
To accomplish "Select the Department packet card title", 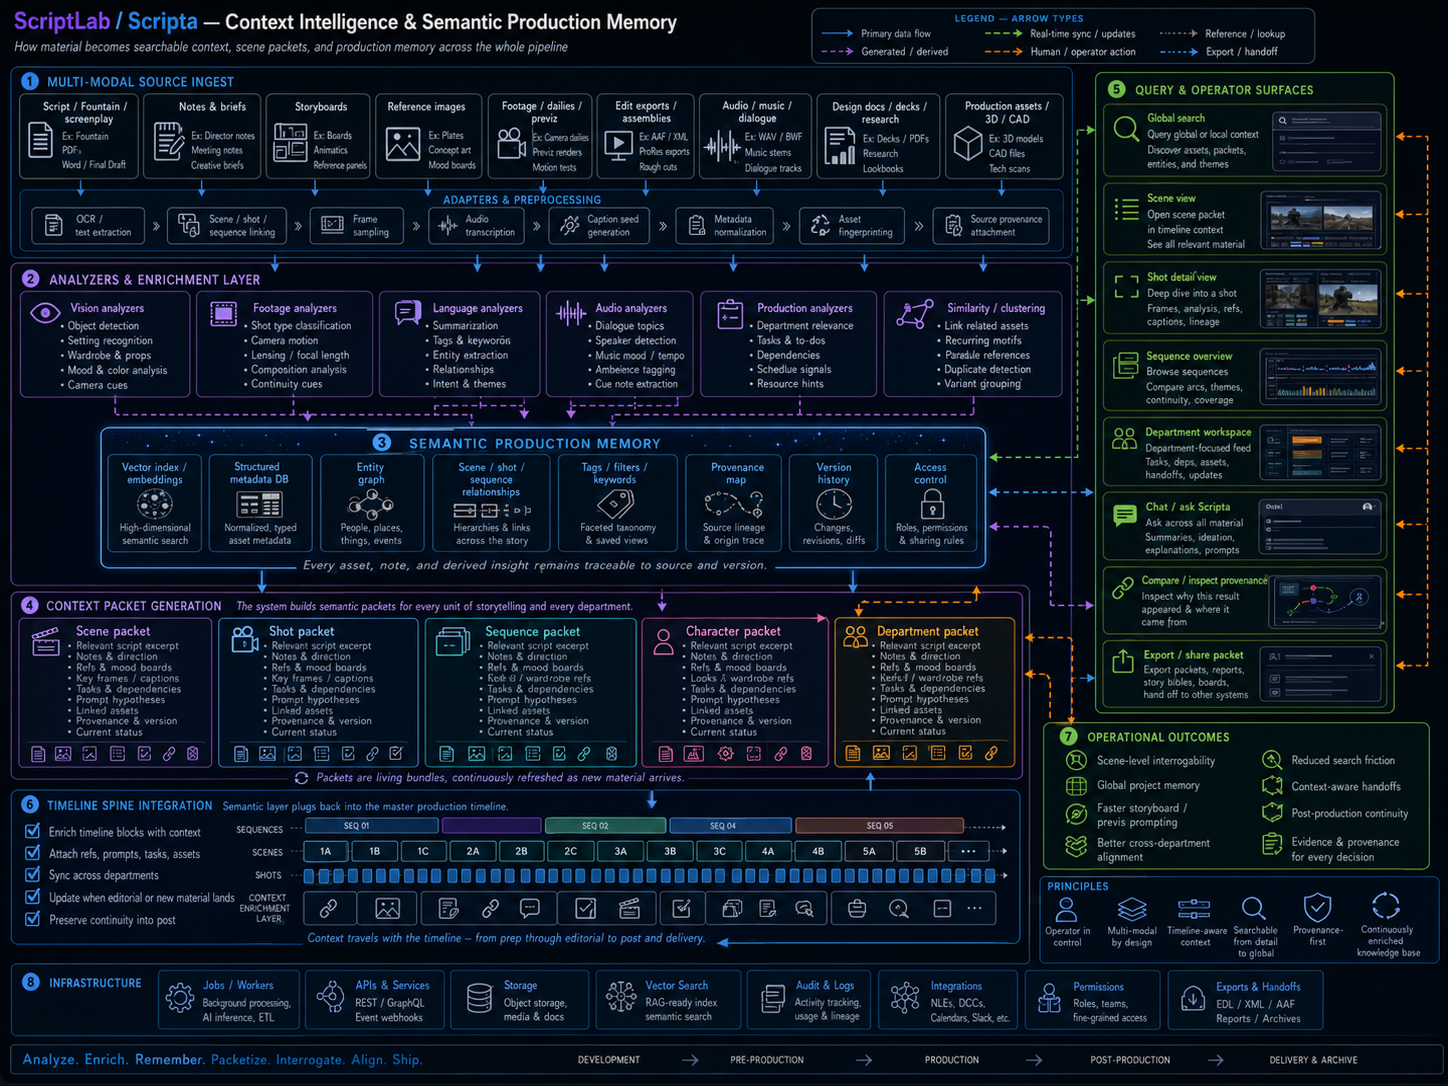I will pyautogui.click(x=927, y=631).
